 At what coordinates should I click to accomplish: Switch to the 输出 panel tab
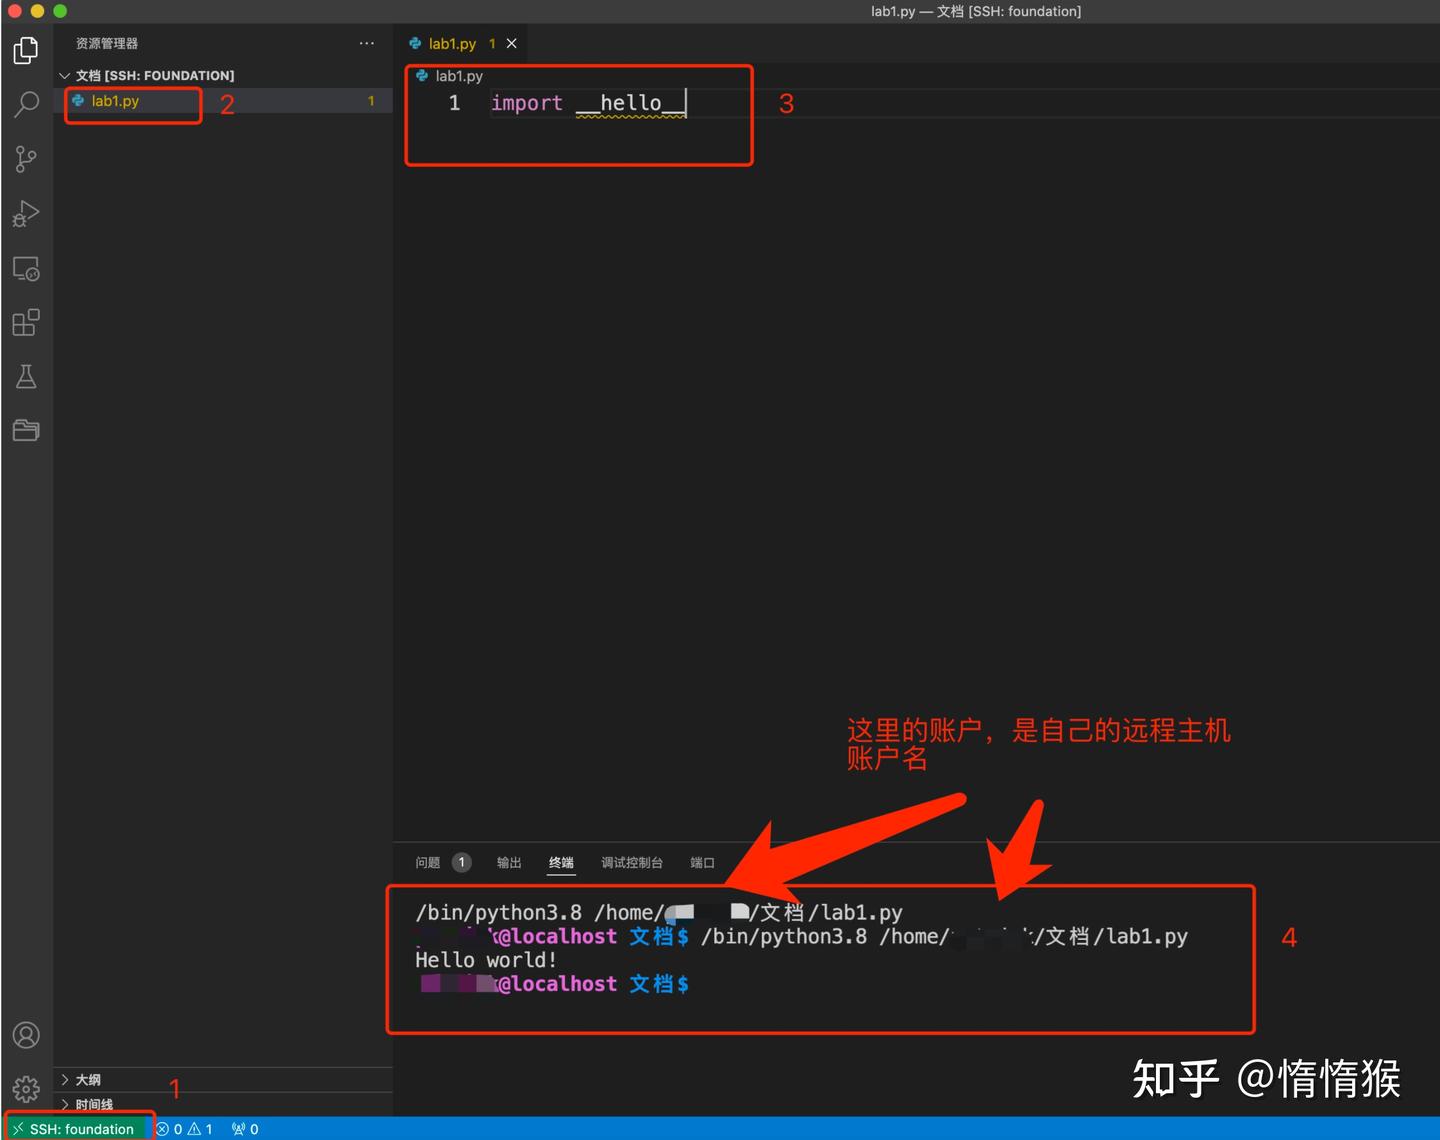[x=508, y=862]
